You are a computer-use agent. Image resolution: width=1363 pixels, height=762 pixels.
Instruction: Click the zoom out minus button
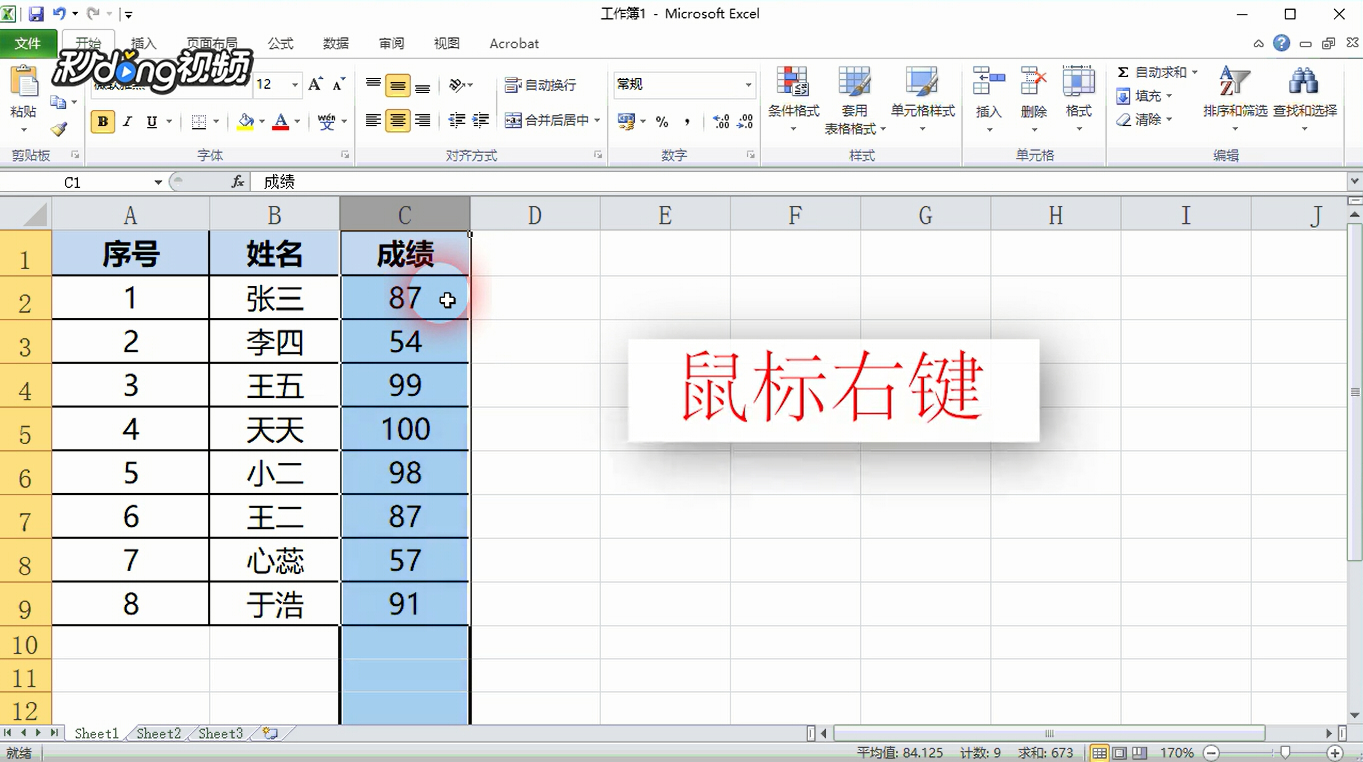tap(1211, 752)
